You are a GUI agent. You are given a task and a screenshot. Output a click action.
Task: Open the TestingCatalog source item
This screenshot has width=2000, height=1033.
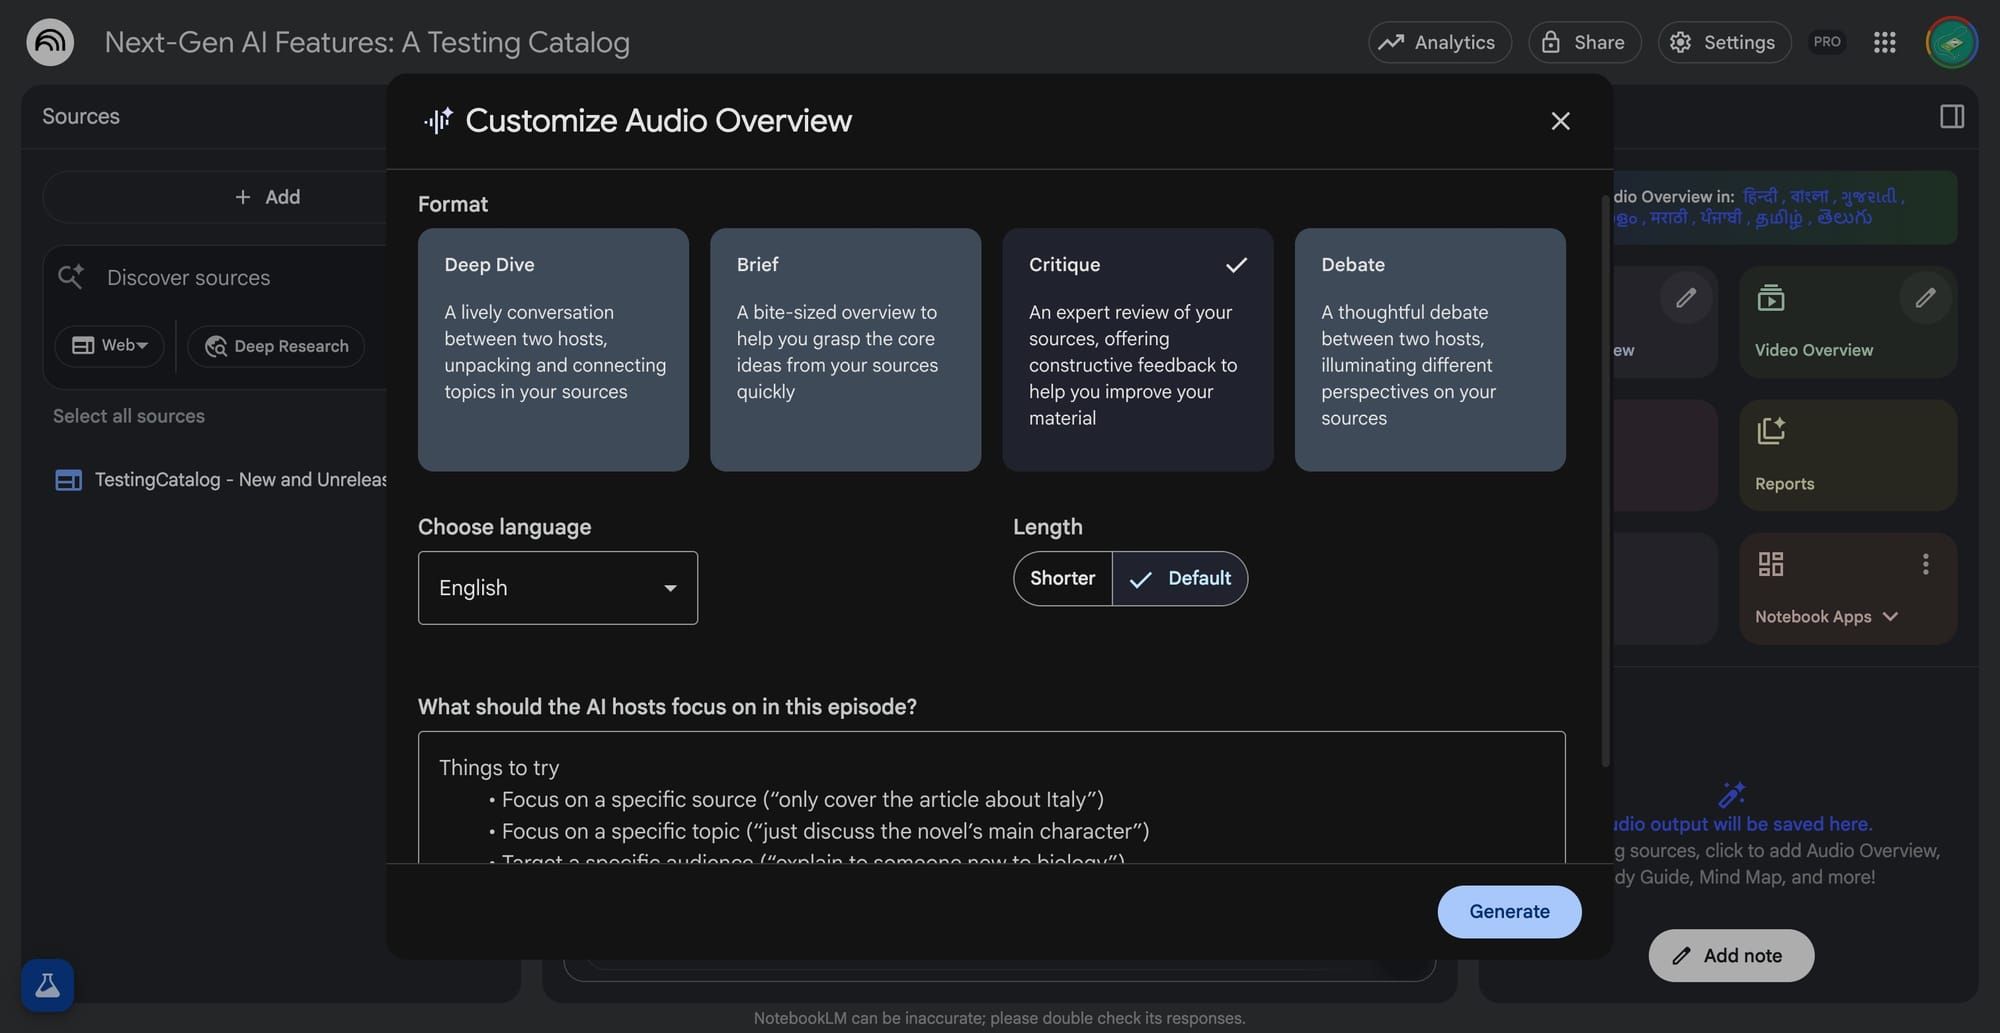[x=220, y=480]
